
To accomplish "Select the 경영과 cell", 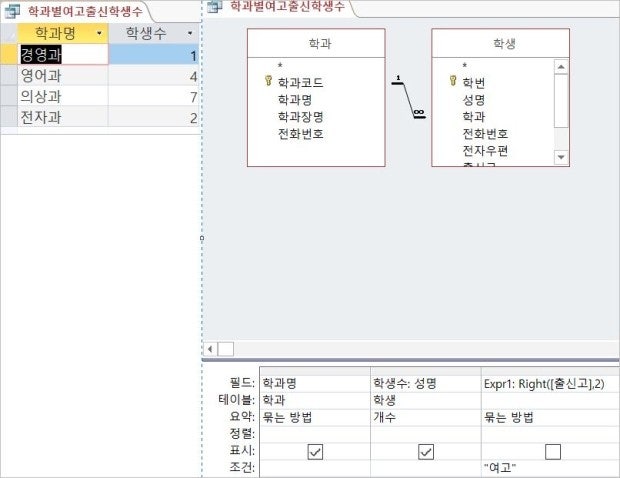I will click(x=63, y=54).
